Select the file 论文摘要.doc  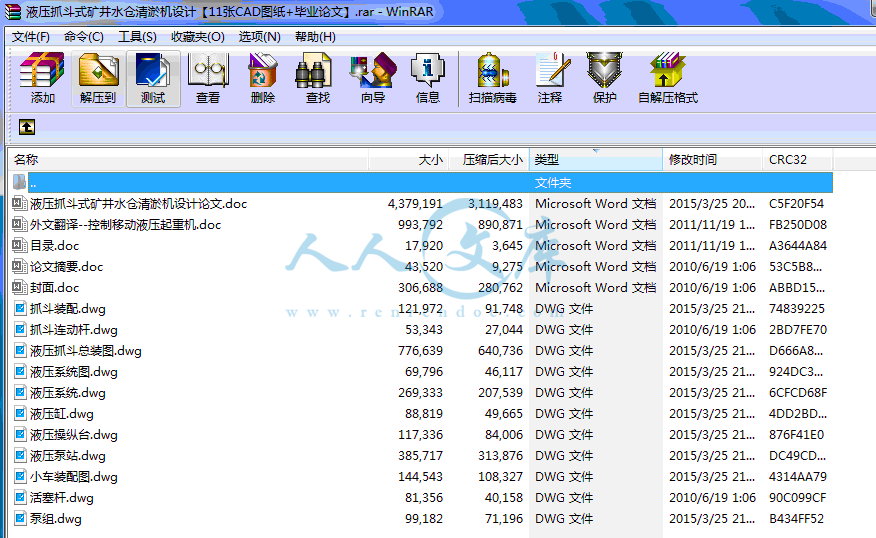(x=66, y=266)
